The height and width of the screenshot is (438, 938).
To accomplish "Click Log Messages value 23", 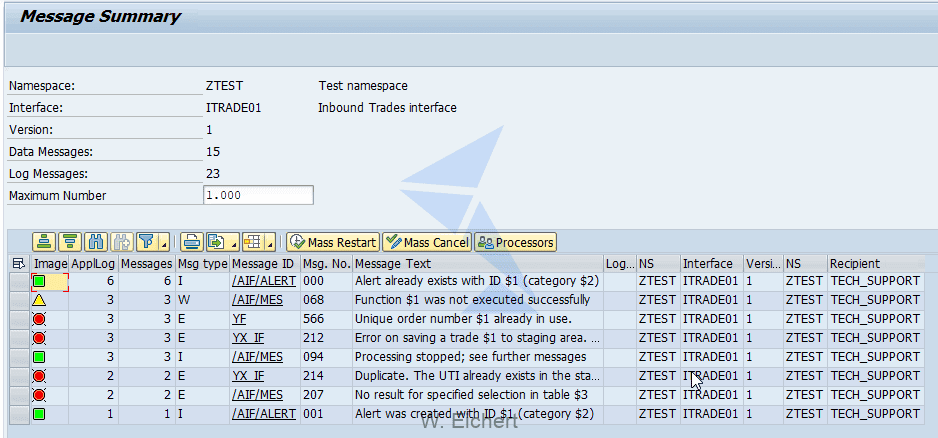I will click(x=213, y=174).
